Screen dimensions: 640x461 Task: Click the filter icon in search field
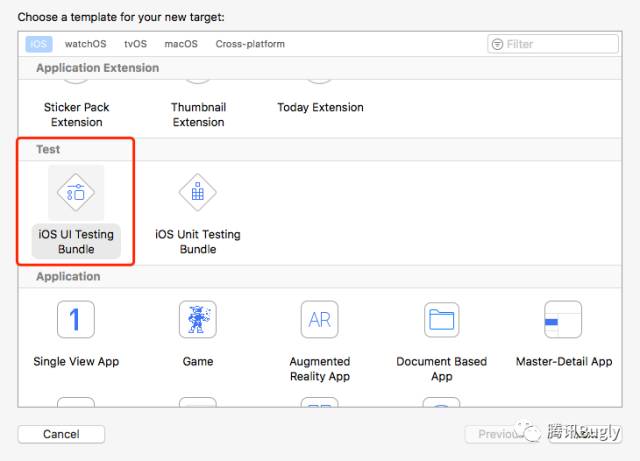click(497, 44)
